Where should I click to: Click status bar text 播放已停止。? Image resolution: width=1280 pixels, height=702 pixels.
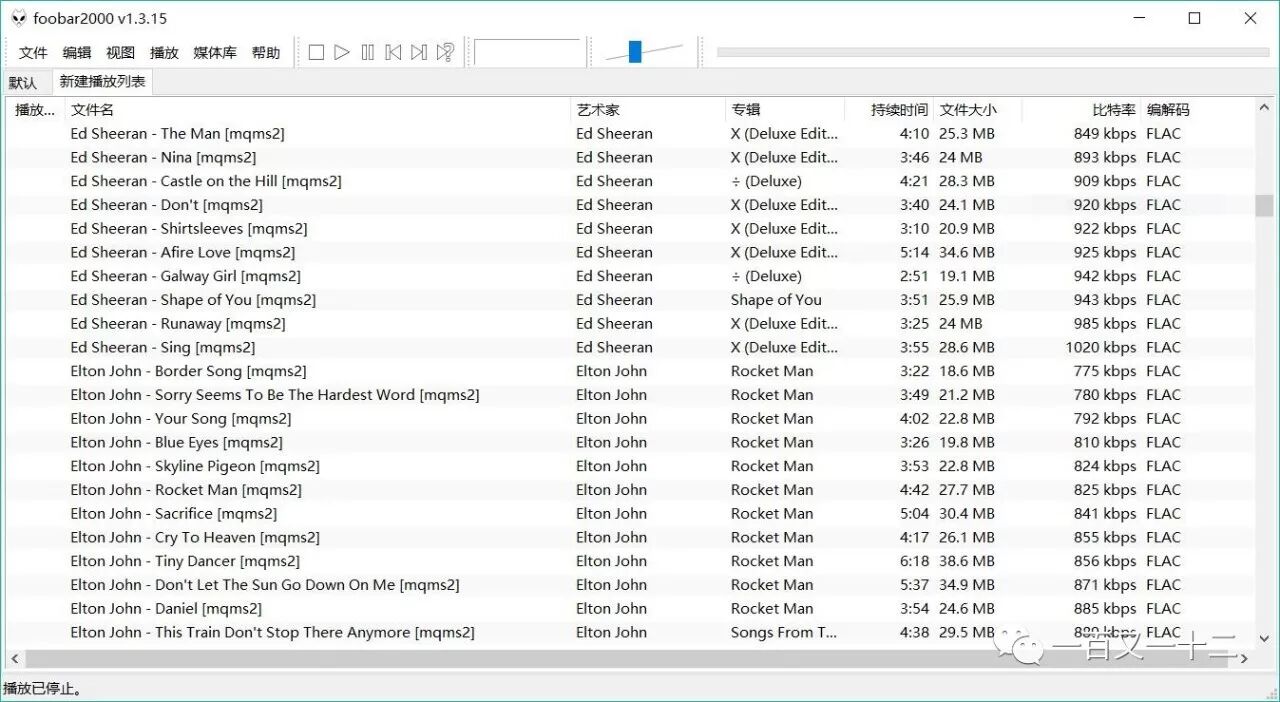43,688
